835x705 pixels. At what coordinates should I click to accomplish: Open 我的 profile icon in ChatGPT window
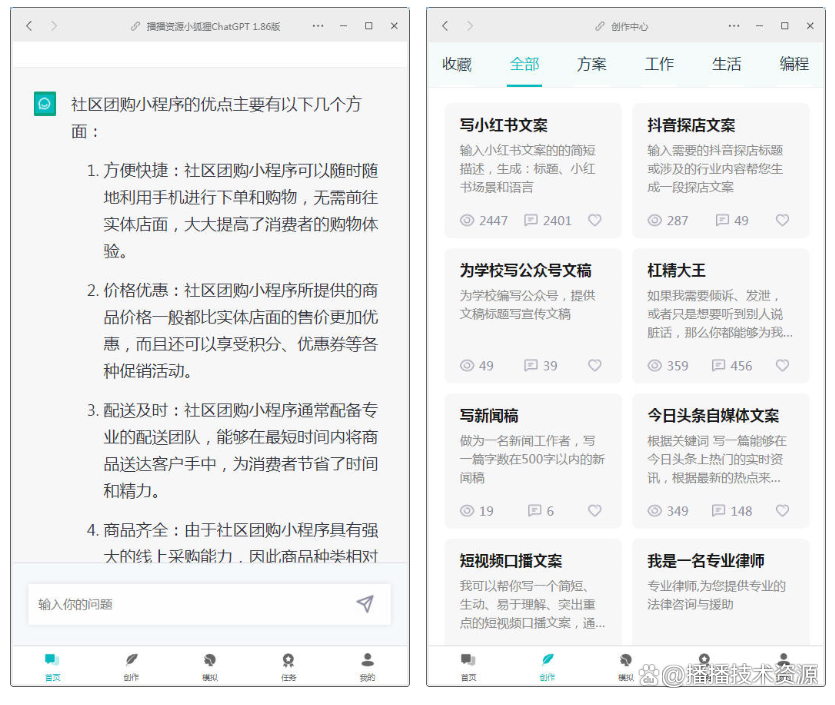(x=367, y=660)
